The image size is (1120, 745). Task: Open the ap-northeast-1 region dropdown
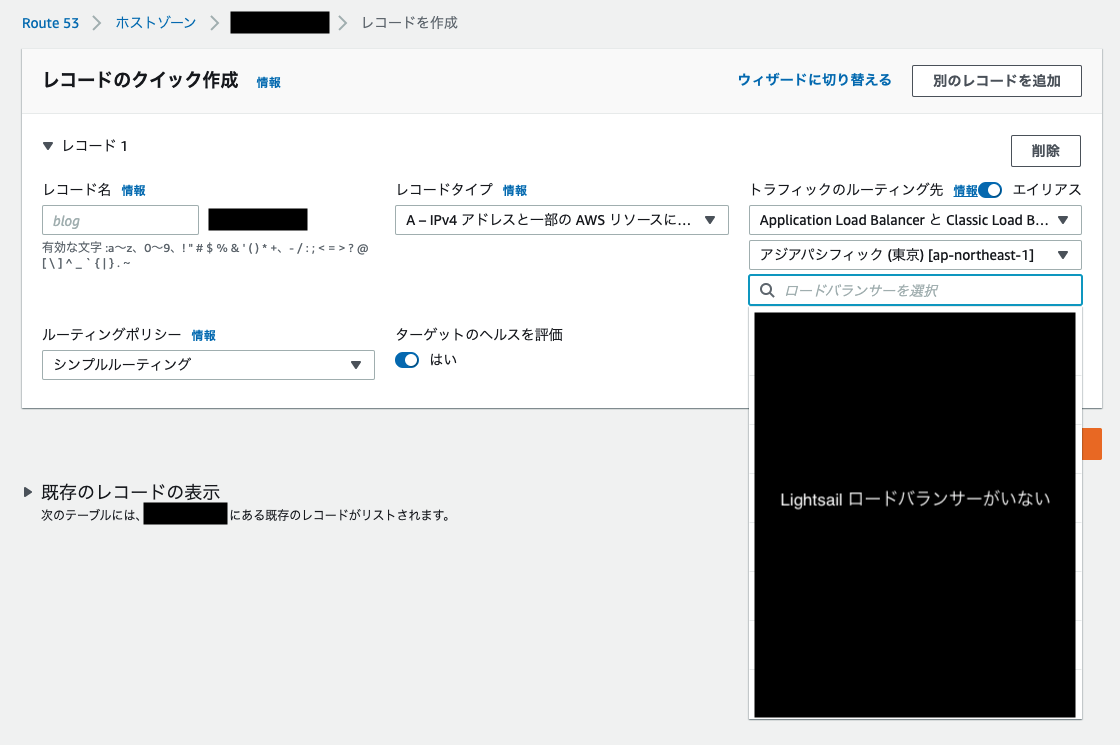[x=915, y=255]
